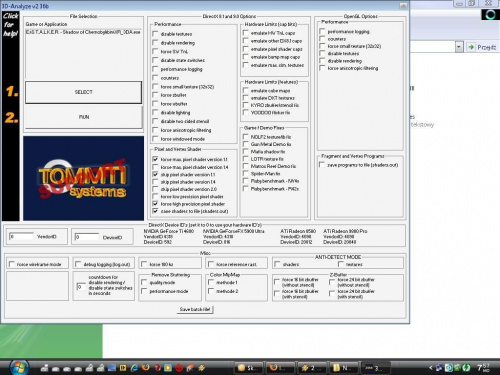Viewport: 500px width, 375px height.
Task: Enable disable two sided stencil checkbox
Action: [x=155, y=121]
